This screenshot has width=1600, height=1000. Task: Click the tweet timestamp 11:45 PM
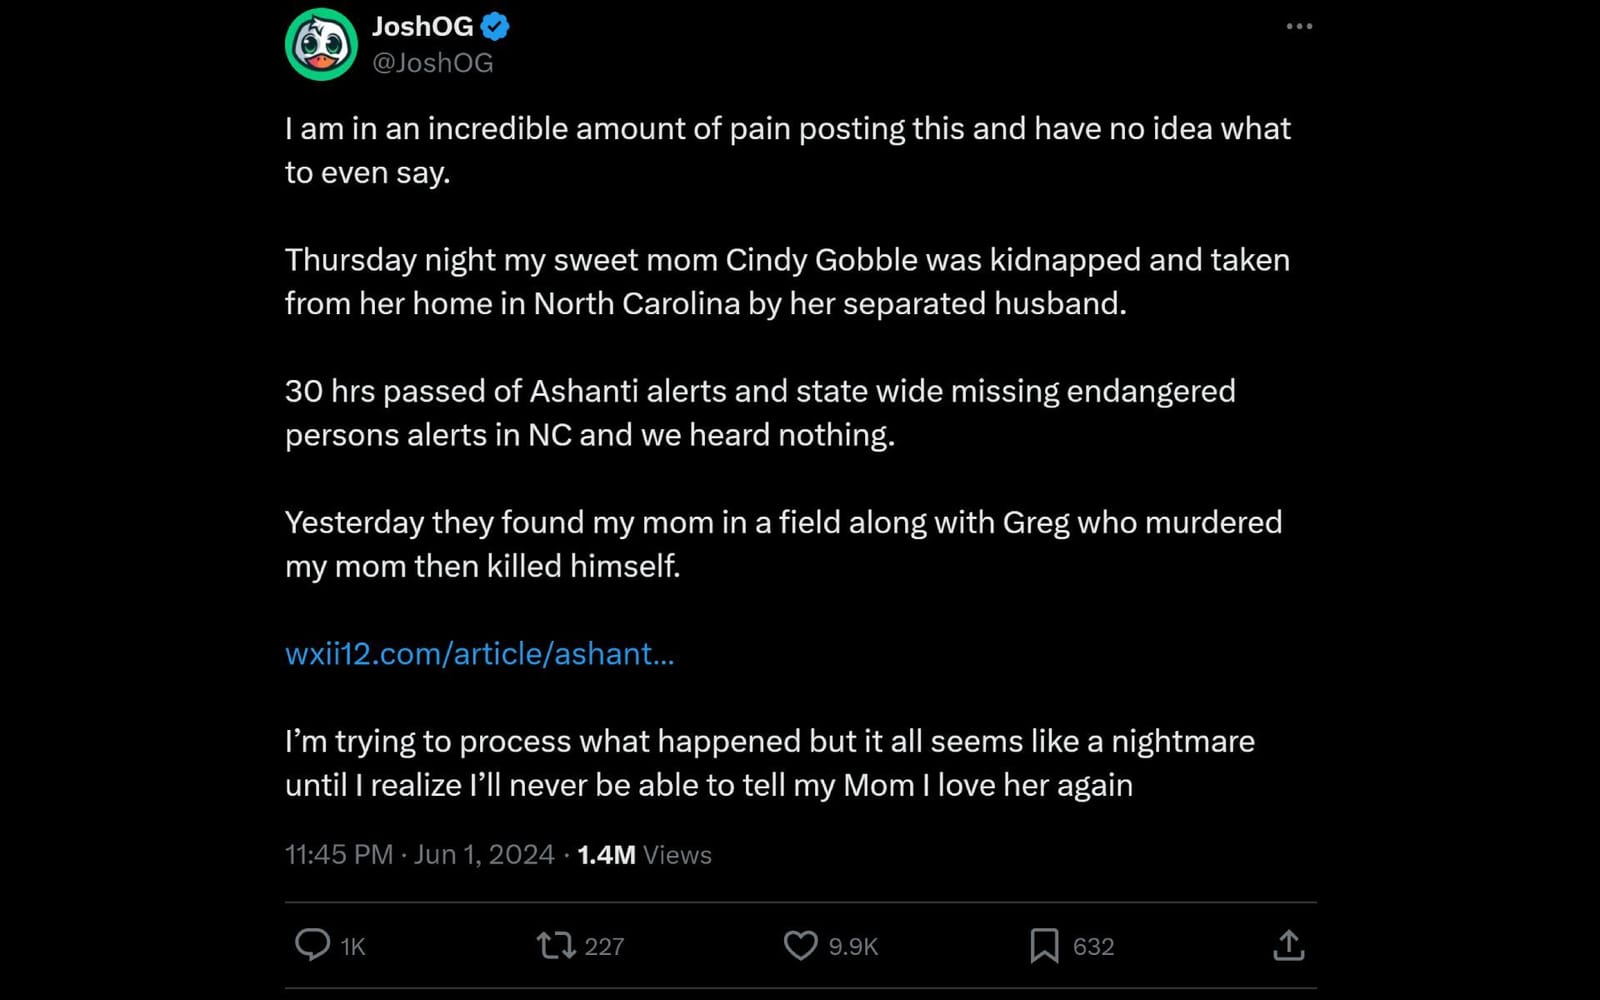(338, 855)
